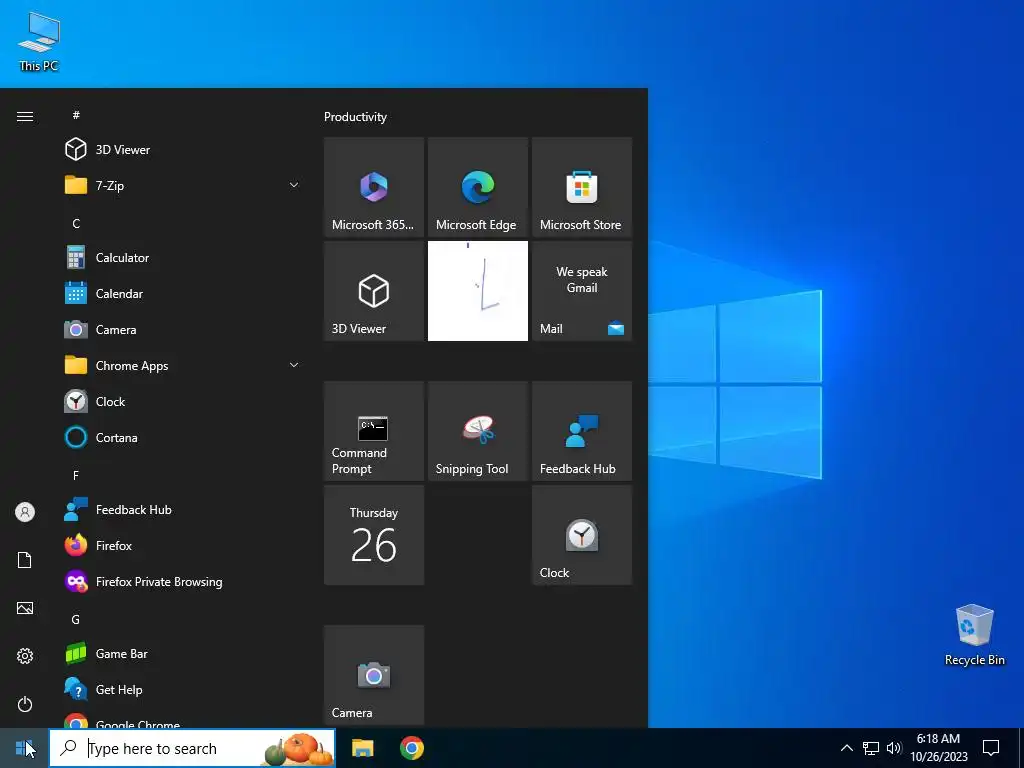1024x768 pixels.
Task: Click the Productivity group title
Action: coord(355,117)
